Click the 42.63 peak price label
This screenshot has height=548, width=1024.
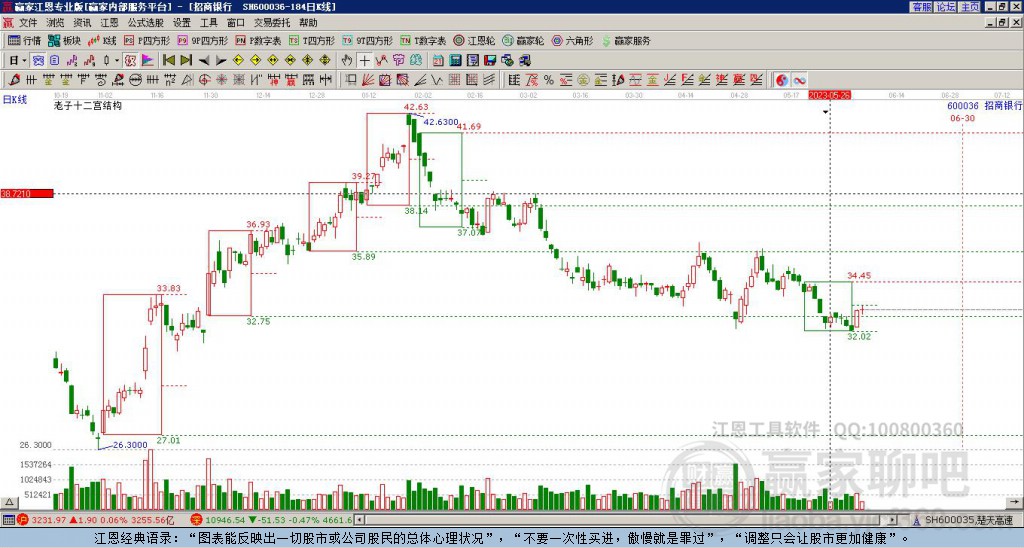[x=416, y=106]
